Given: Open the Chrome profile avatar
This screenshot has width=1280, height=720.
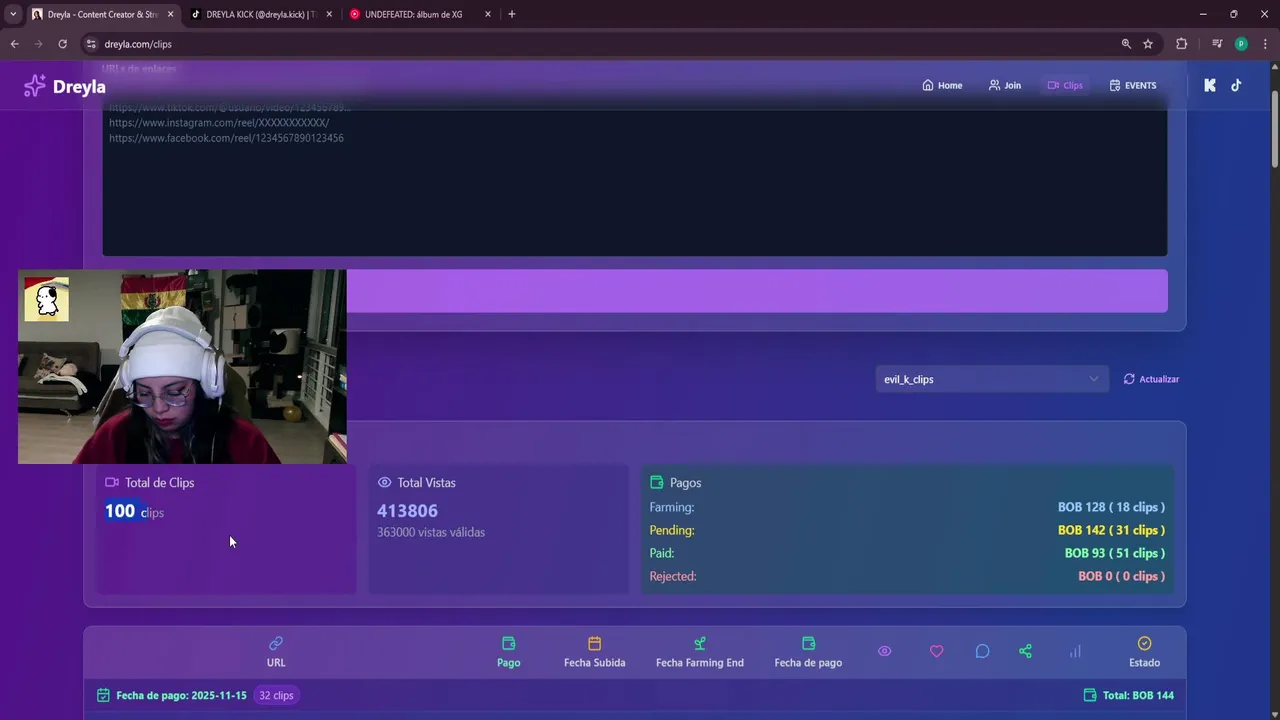Looking at the screenshot, I should (1241, 44).
